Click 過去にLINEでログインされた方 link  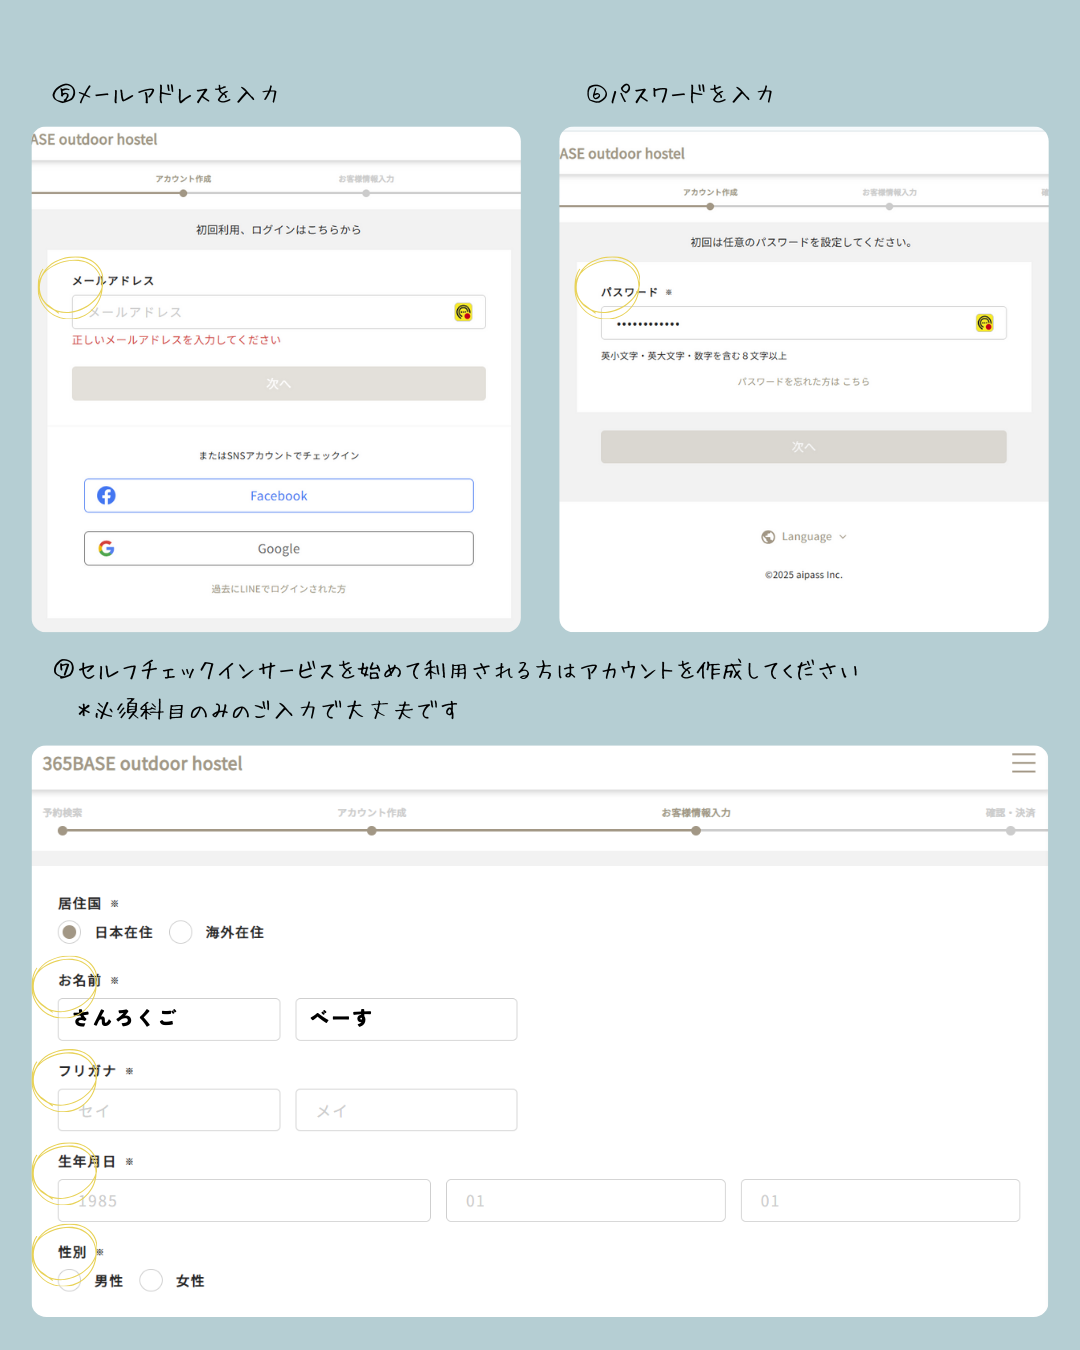pos(278,589)
